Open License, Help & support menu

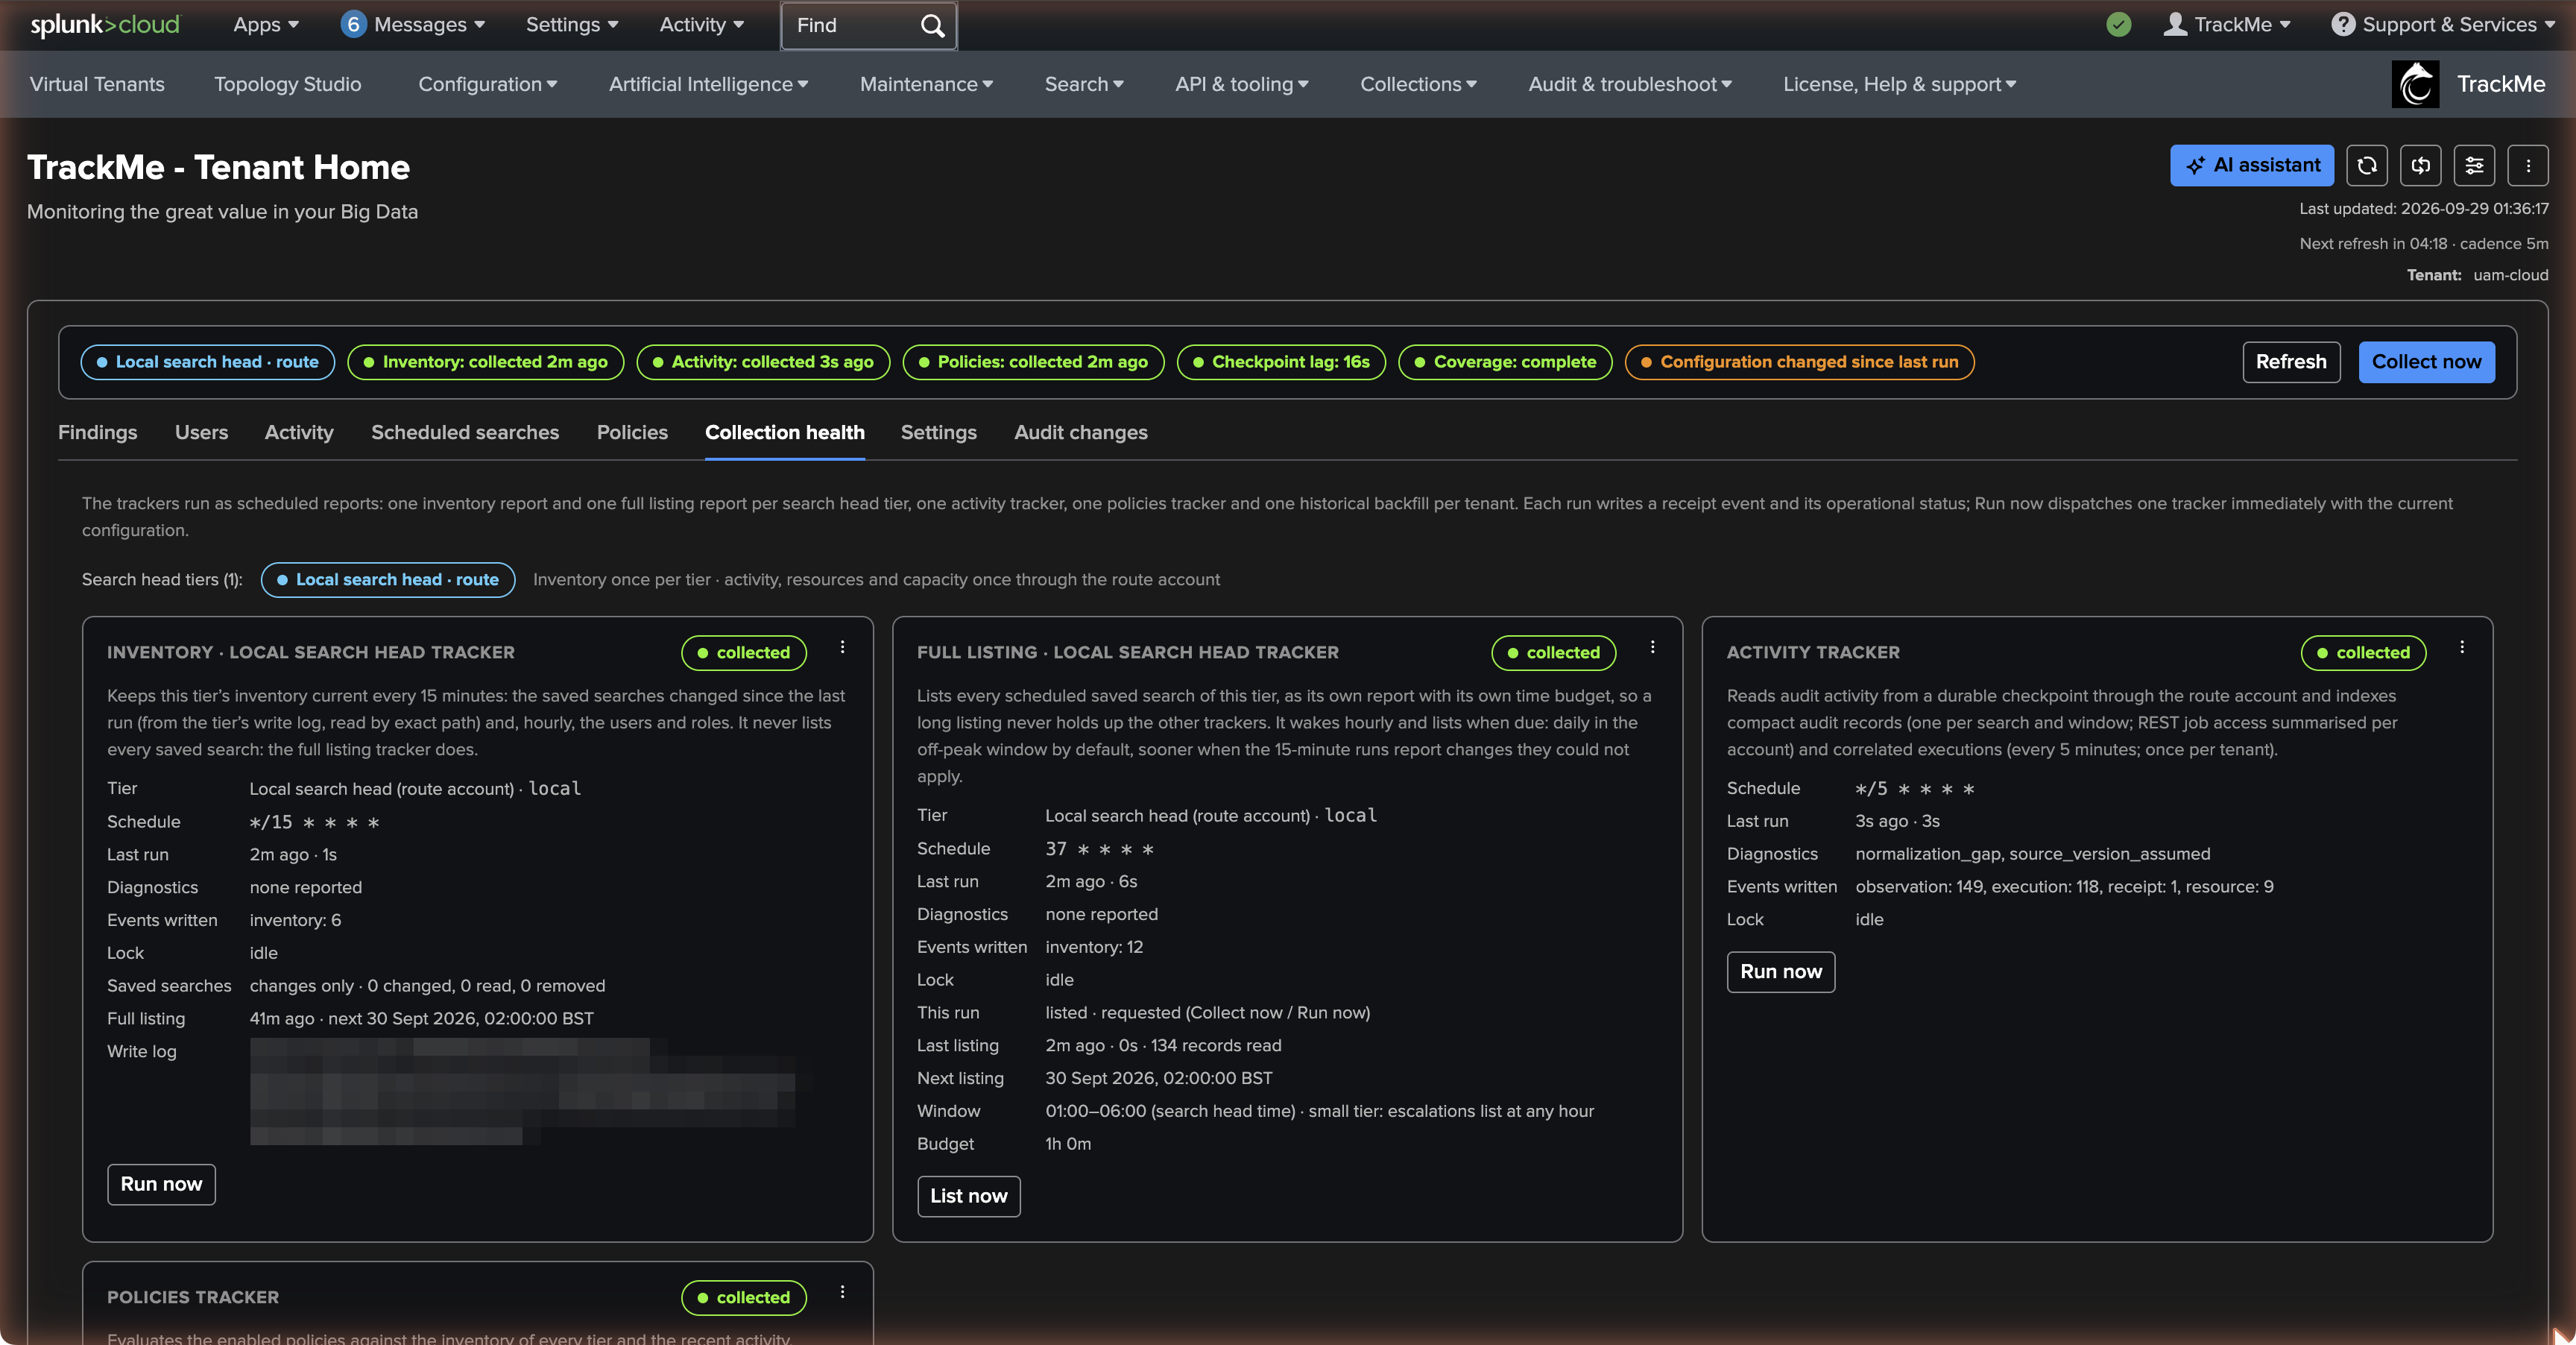click(x=1900, y=84)
